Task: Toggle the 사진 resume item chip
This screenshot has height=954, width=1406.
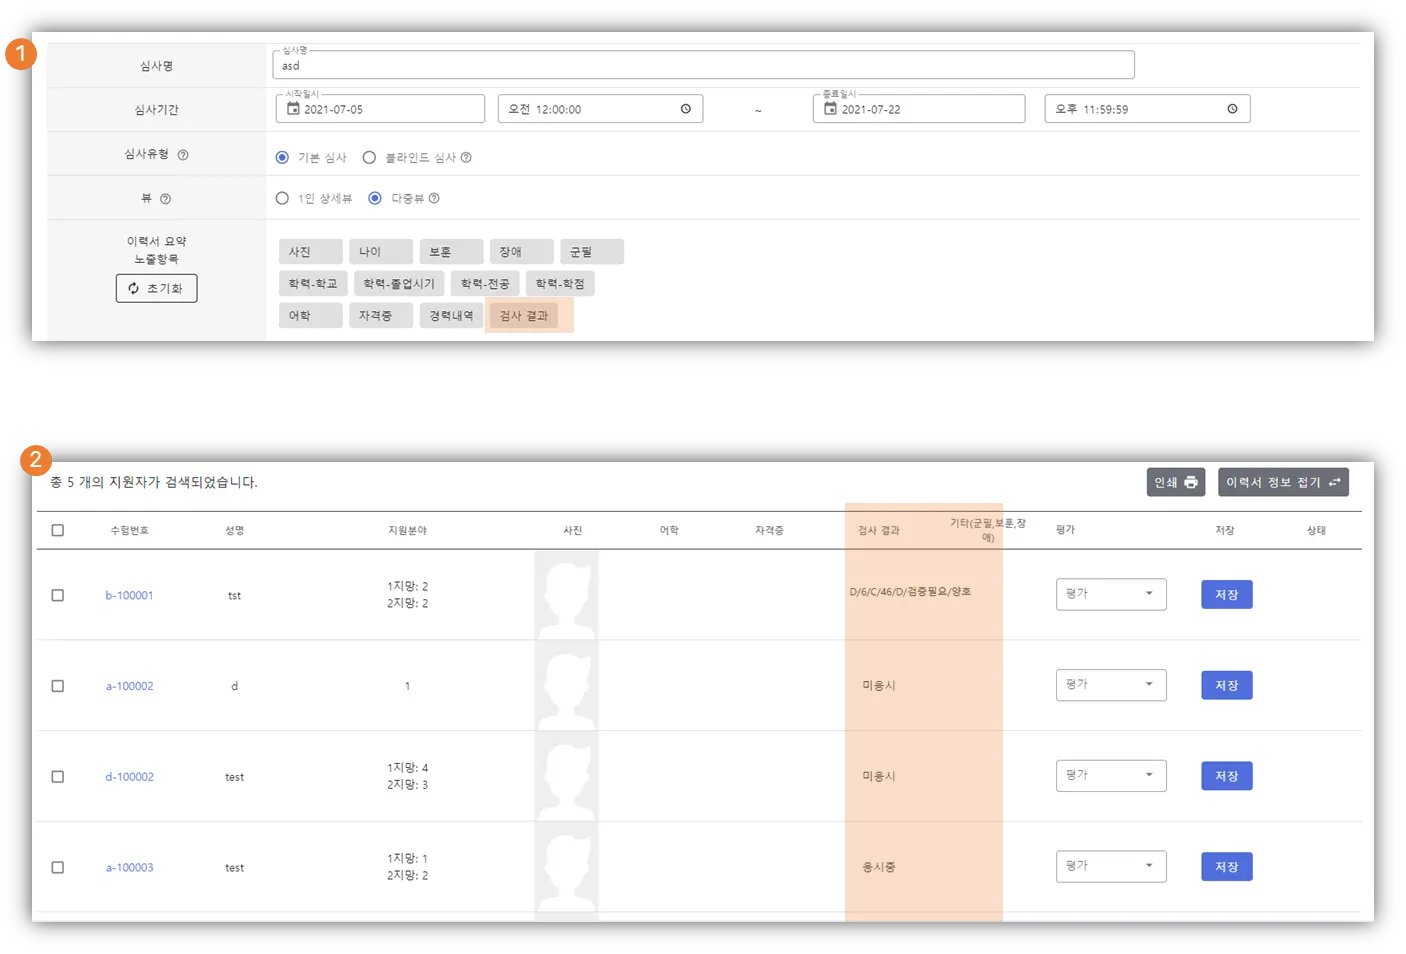Action: click(x=310, y=252)
